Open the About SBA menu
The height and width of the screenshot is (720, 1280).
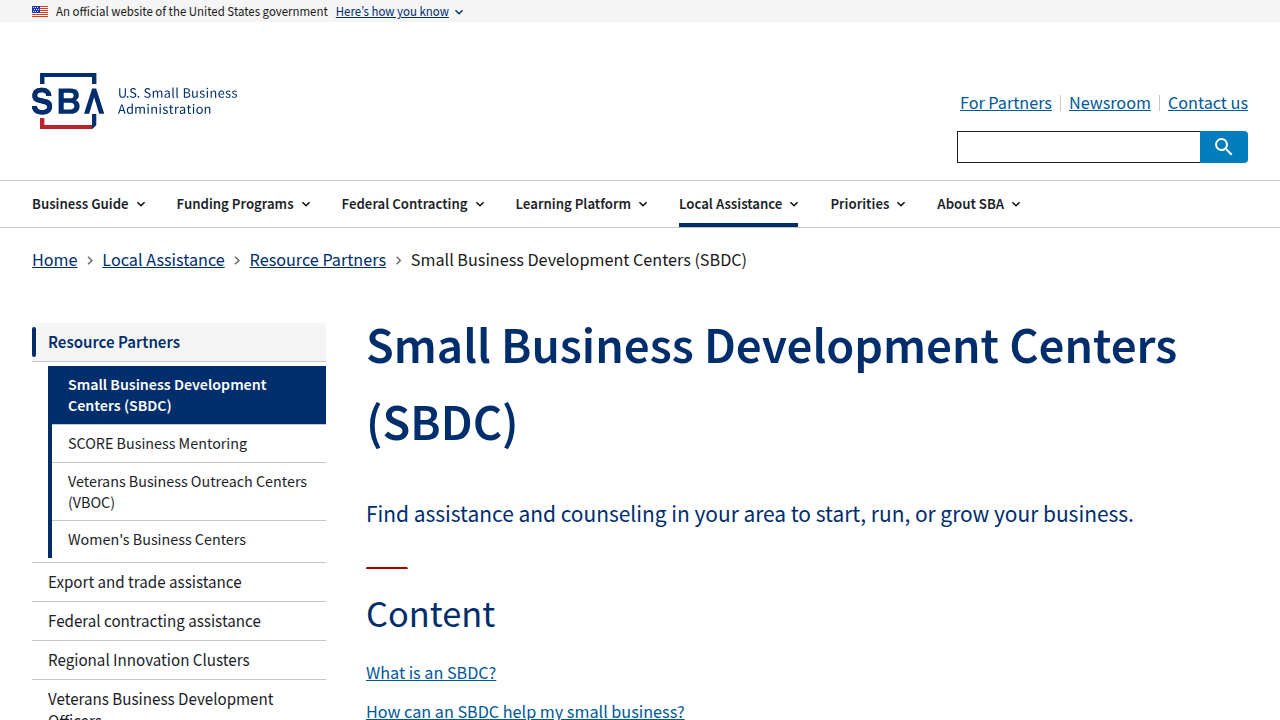(977, 204)
